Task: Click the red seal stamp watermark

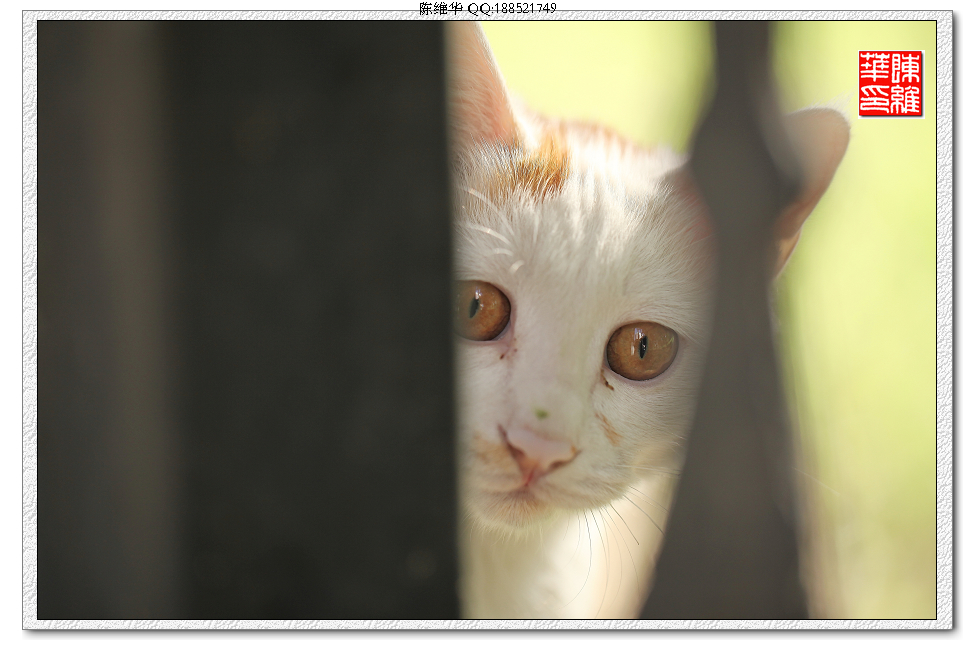Action: pyautogui.click(x=890, y=84)
